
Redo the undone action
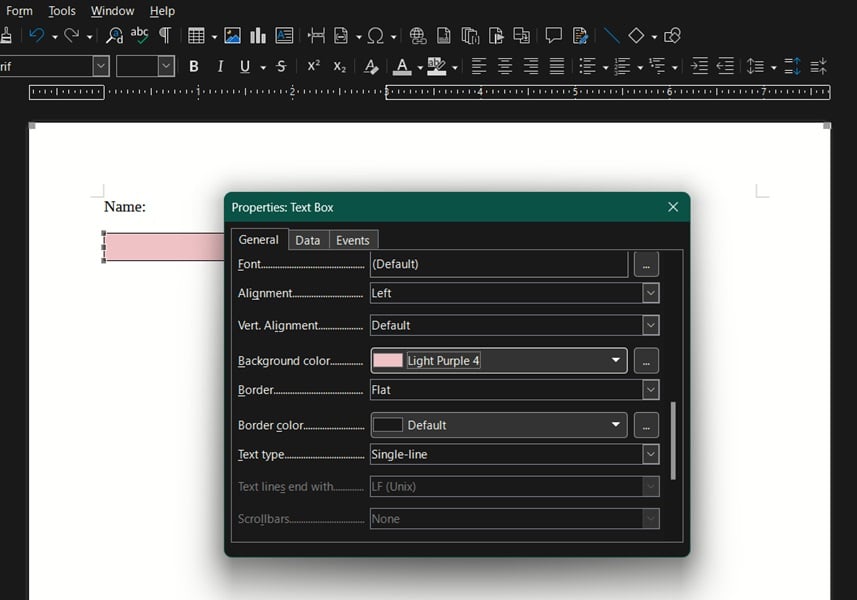tap(72, 36)
